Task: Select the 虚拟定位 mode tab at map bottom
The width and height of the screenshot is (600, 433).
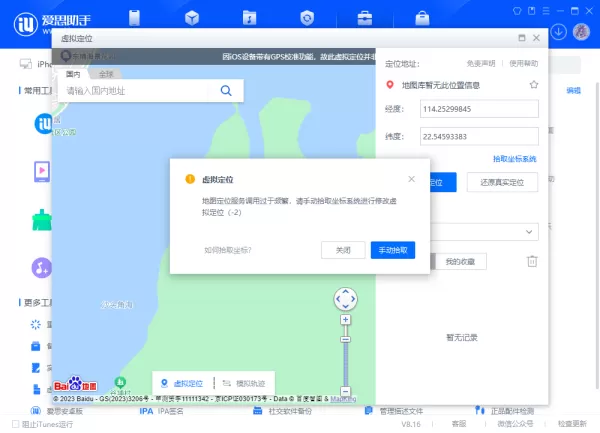Action: click(x=182, y=383)
